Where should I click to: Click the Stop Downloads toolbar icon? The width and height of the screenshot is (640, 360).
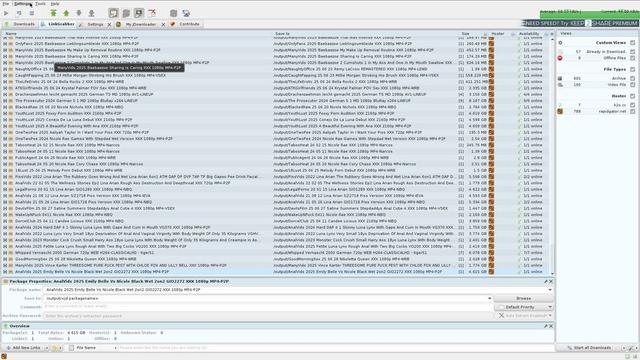coord(31,13)
